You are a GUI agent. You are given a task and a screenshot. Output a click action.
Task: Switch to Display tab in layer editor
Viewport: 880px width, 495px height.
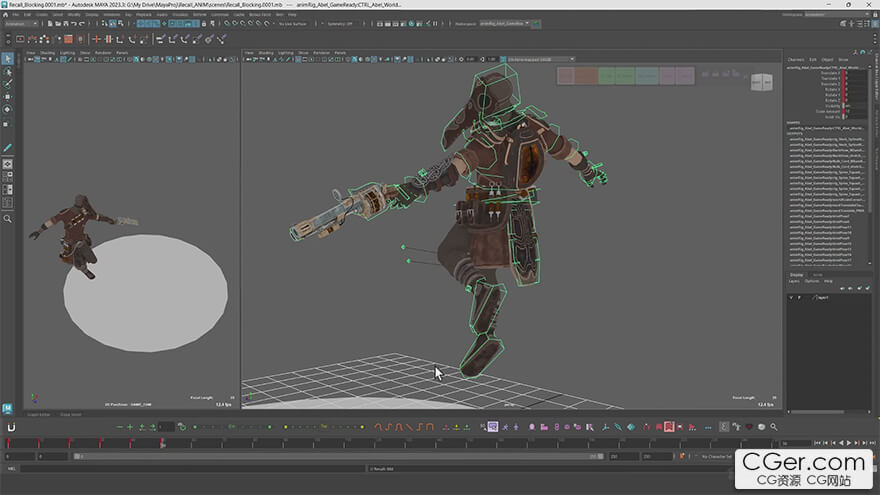pos(796,274)
